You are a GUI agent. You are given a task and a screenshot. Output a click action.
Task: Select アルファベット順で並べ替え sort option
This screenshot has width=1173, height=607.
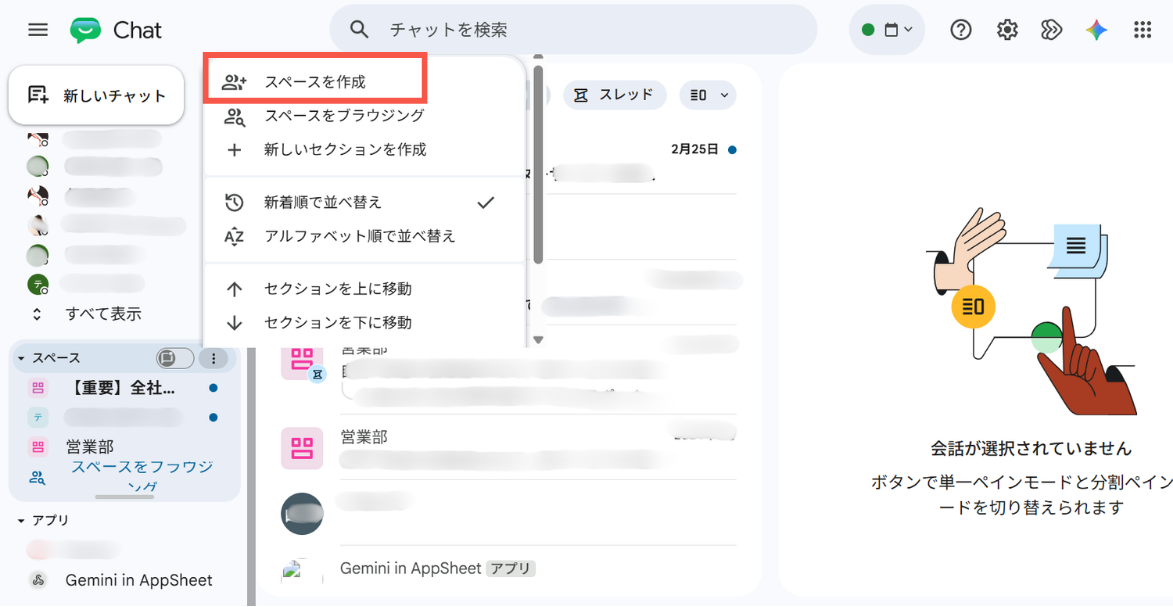pos(361,237)
